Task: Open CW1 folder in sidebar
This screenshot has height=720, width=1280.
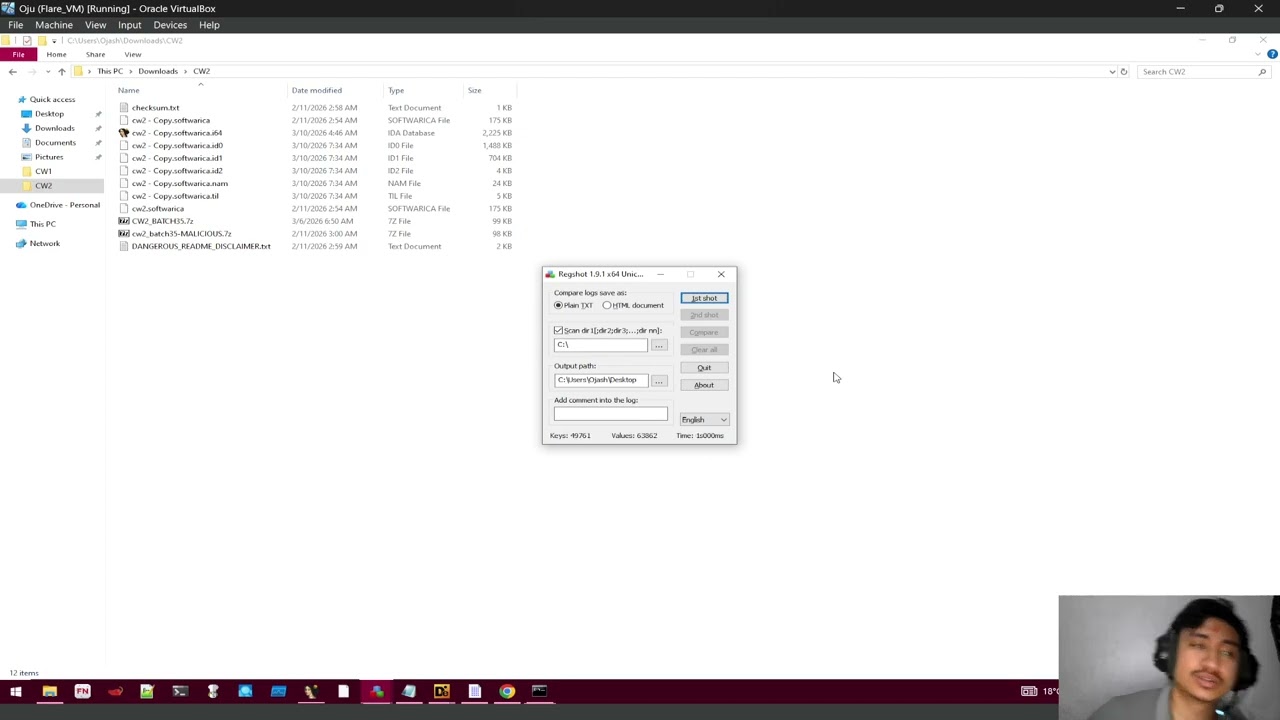Action: click(43, 171)
